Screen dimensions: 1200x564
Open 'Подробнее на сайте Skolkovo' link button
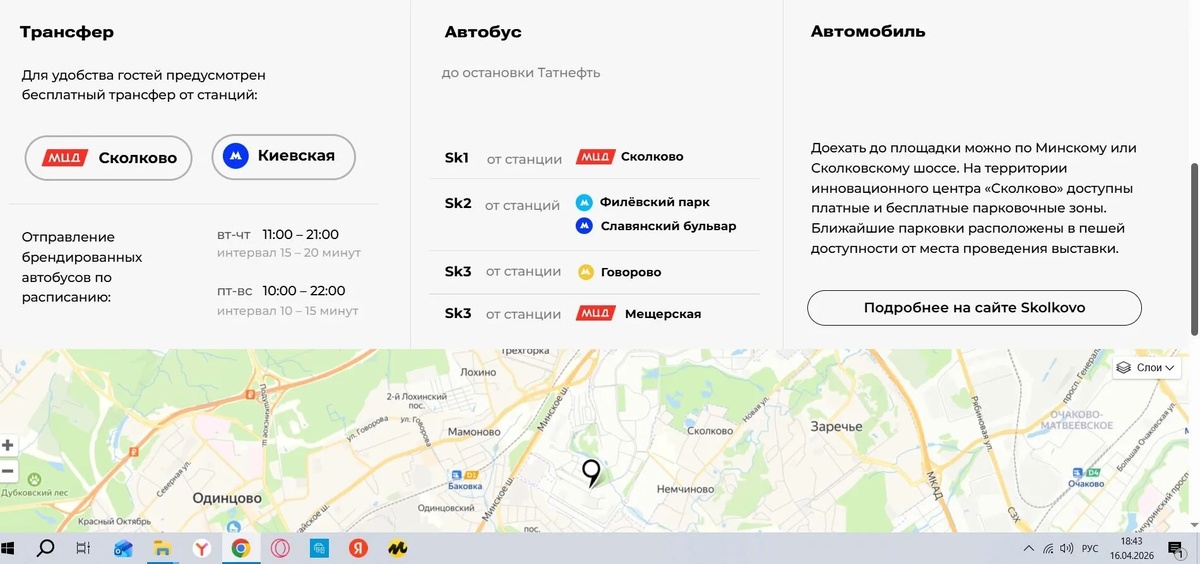(974, 308)
